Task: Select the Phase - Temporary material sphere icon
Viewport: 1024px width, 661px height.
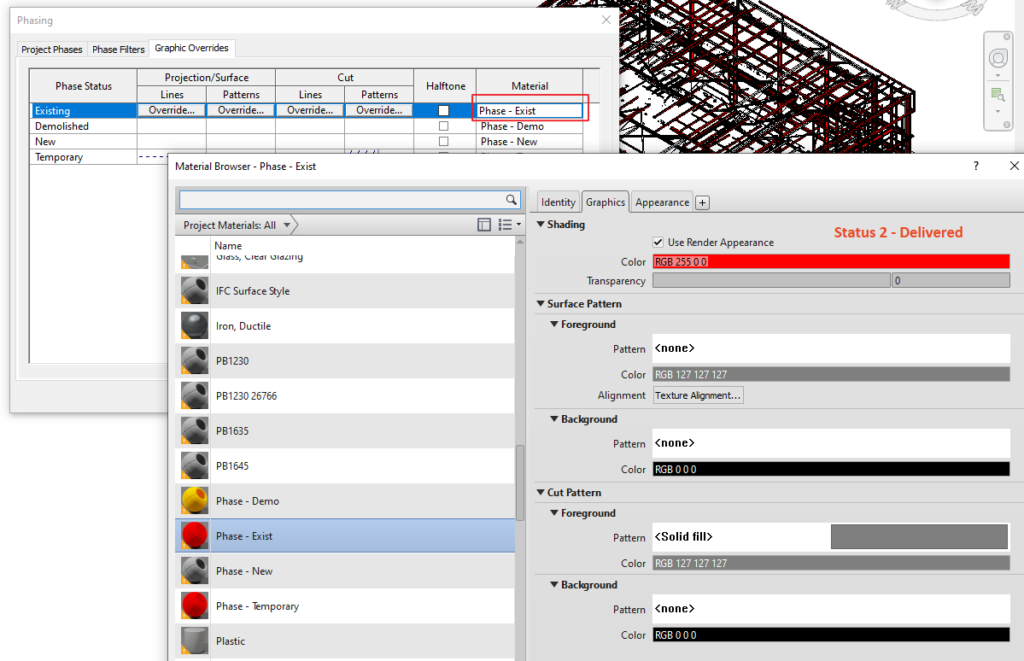Action: tap(192, 605)
